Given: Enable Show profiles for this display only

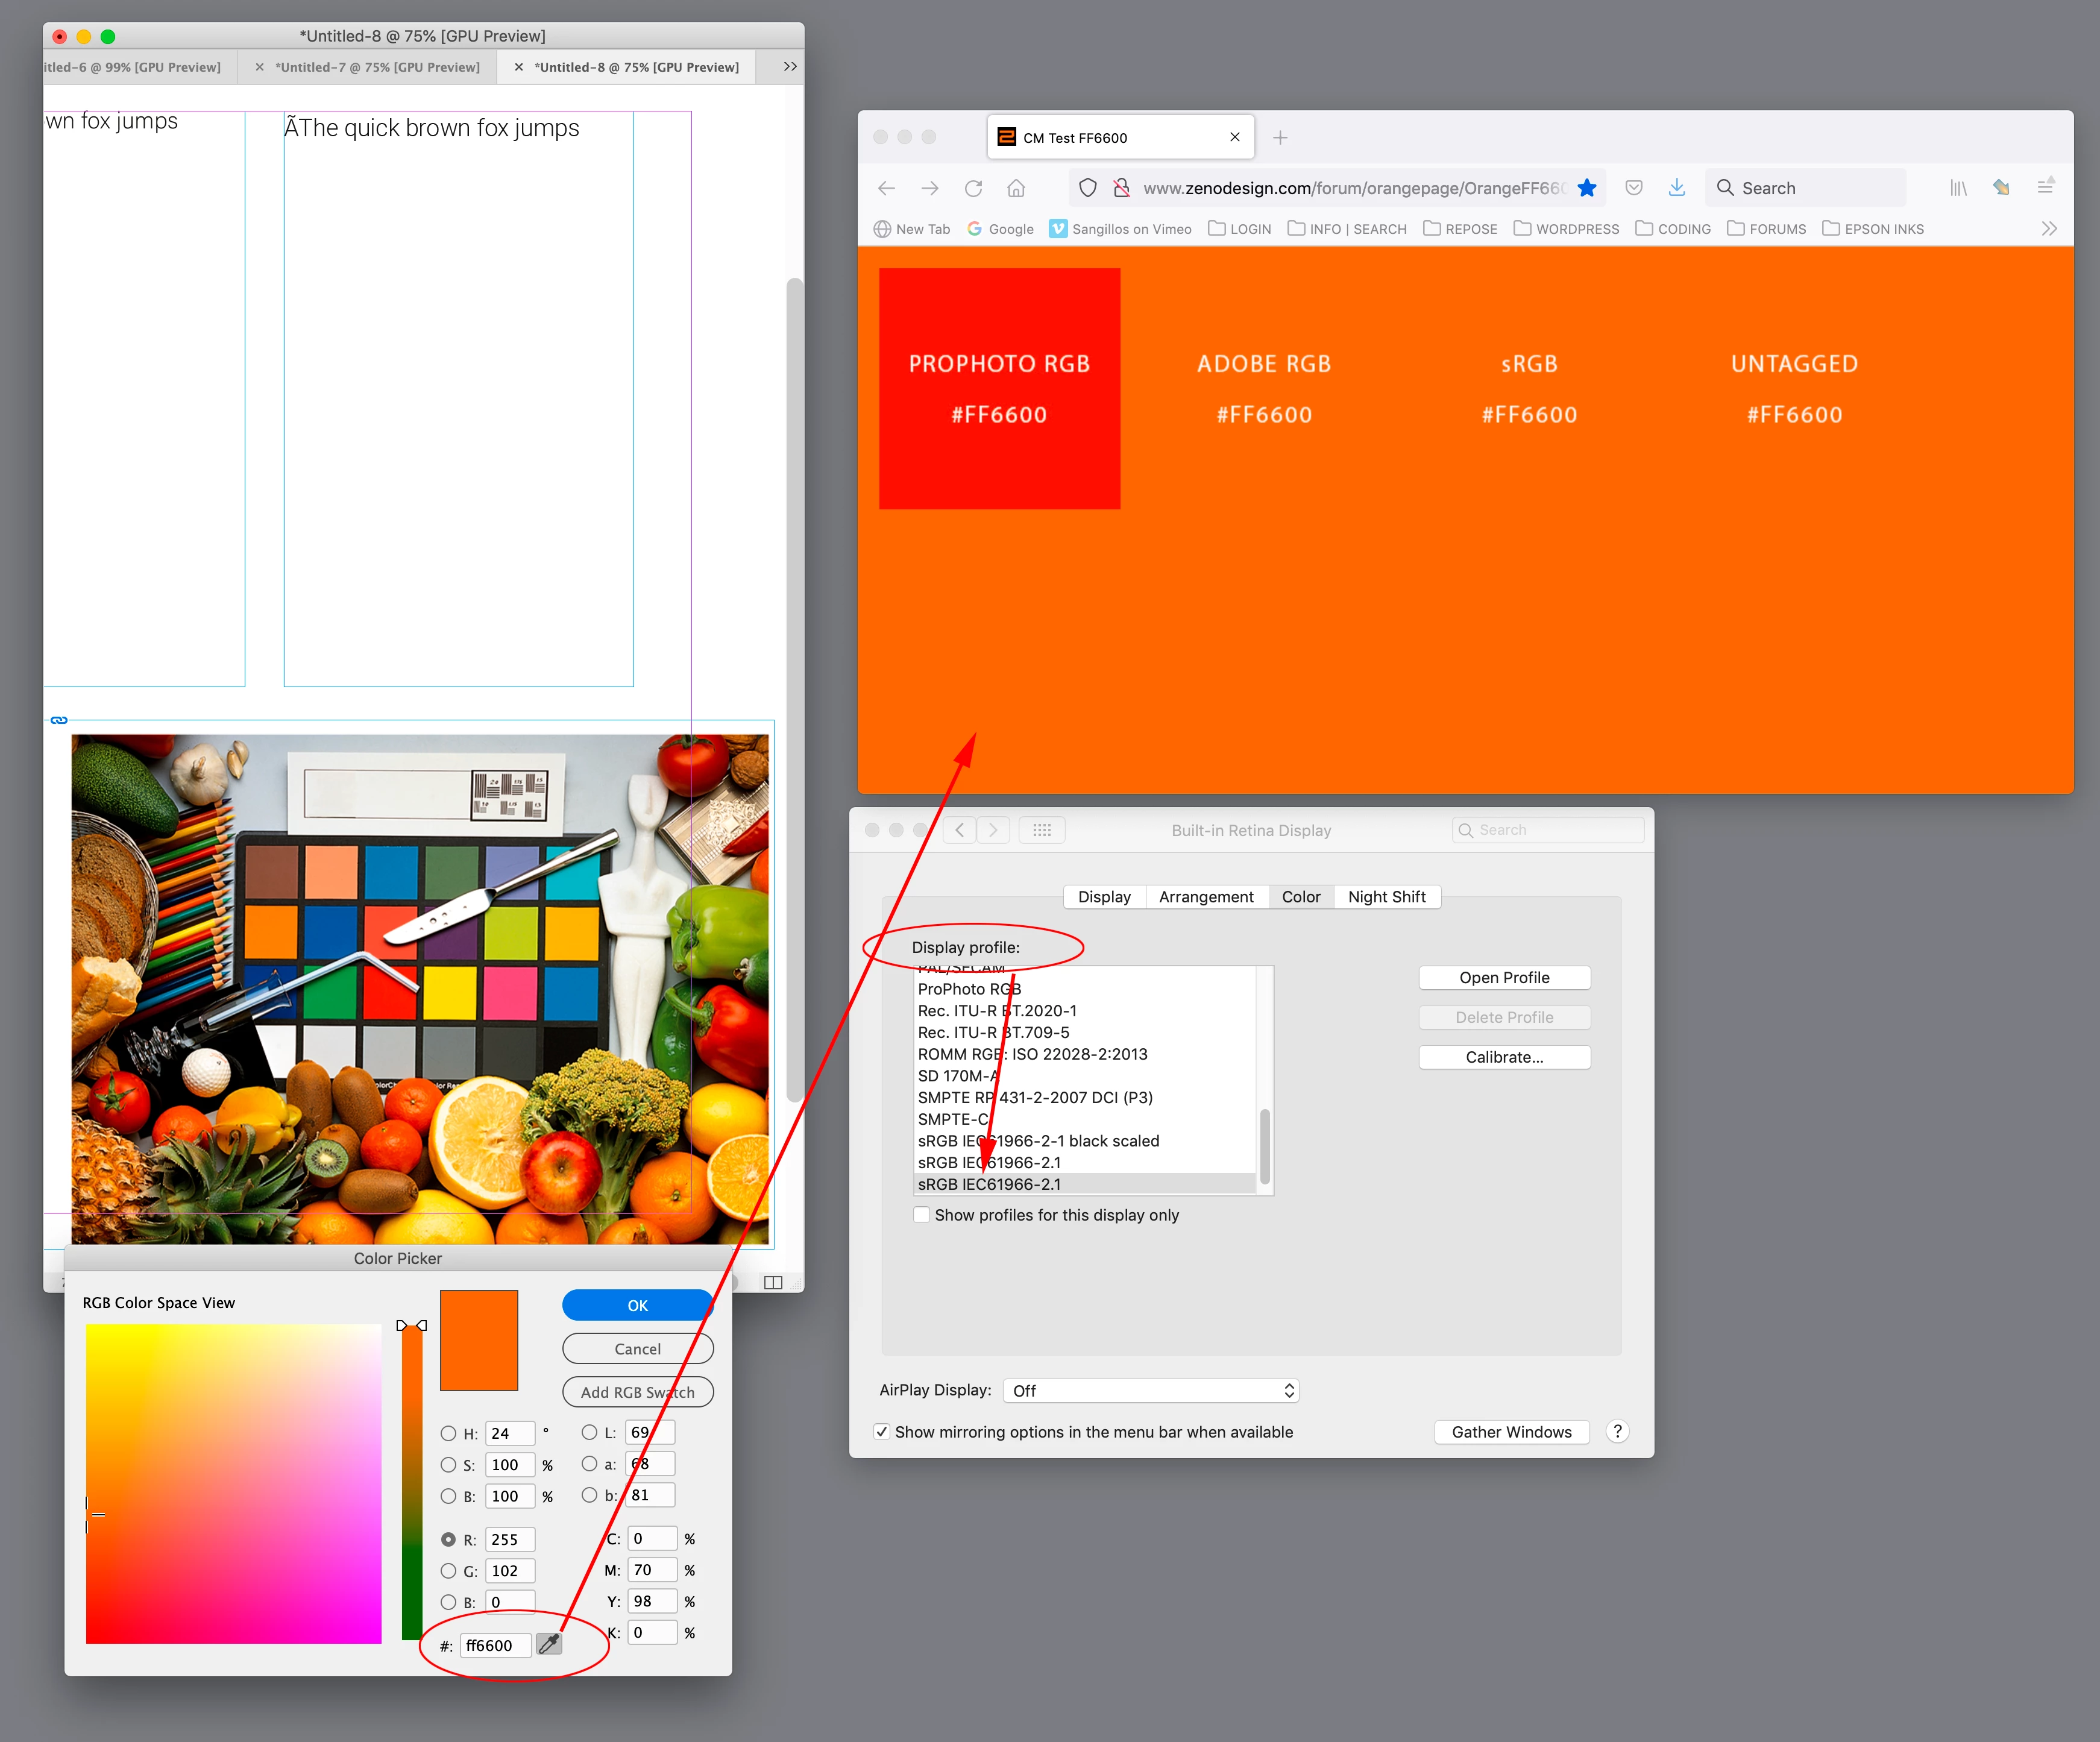Looking at the screenshot, I should pos(922,1215).
